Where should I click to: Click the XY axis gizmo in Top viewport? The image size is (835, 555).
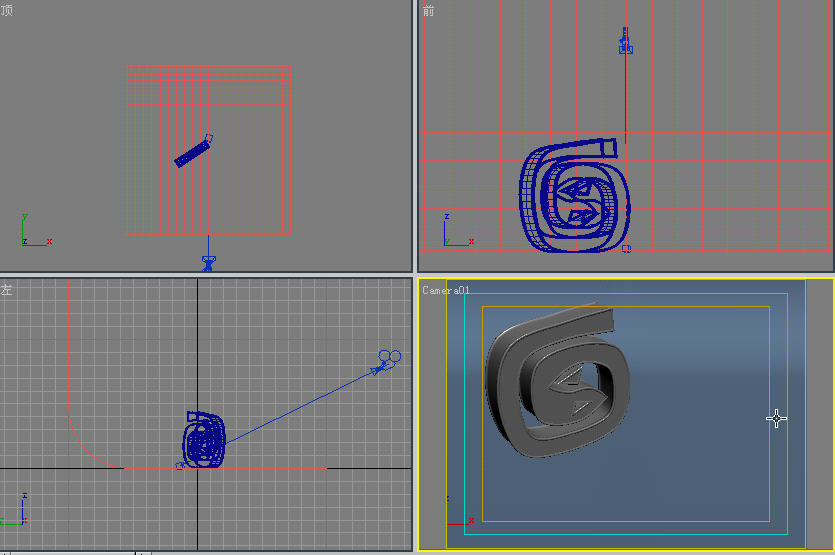(x=33, y=232)
